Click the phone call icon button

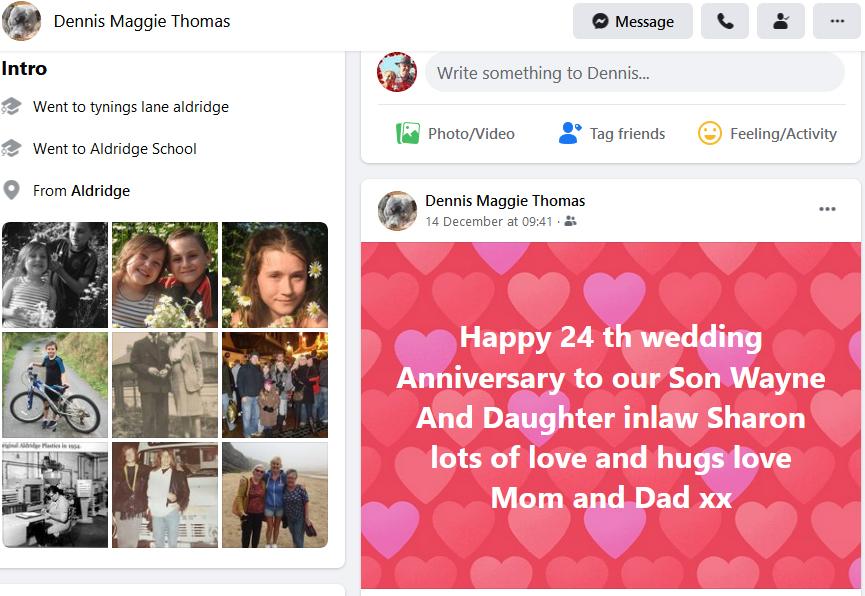[x=725, y=21]
